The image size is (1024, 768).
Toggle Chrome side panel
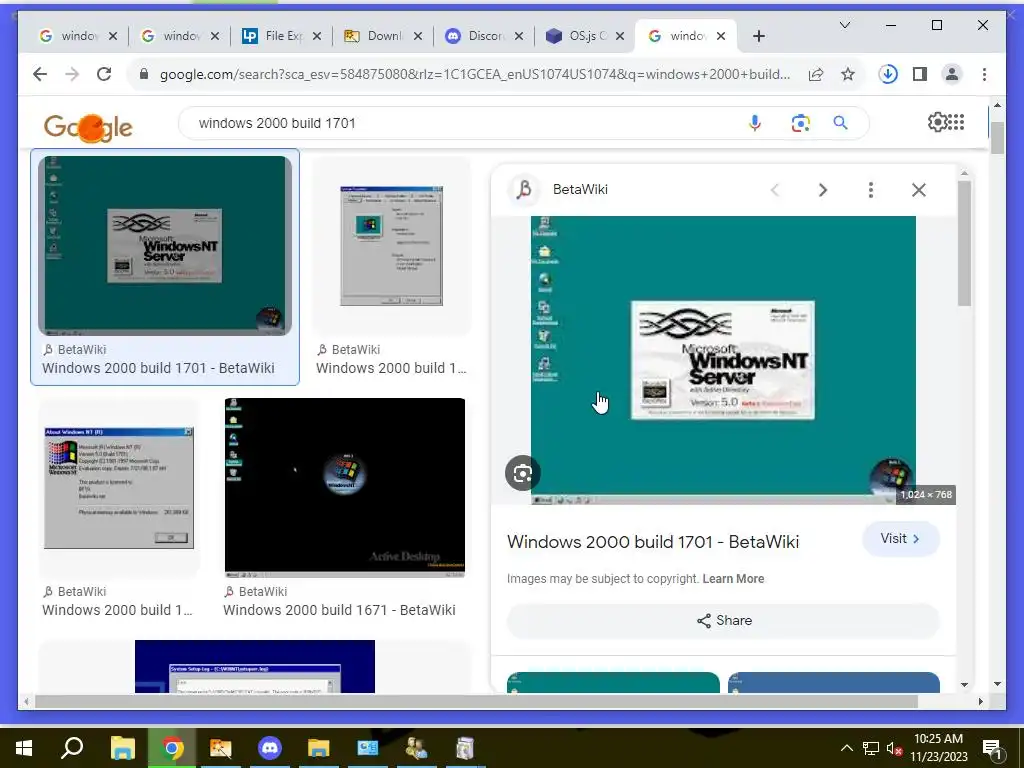pos(920,74)
